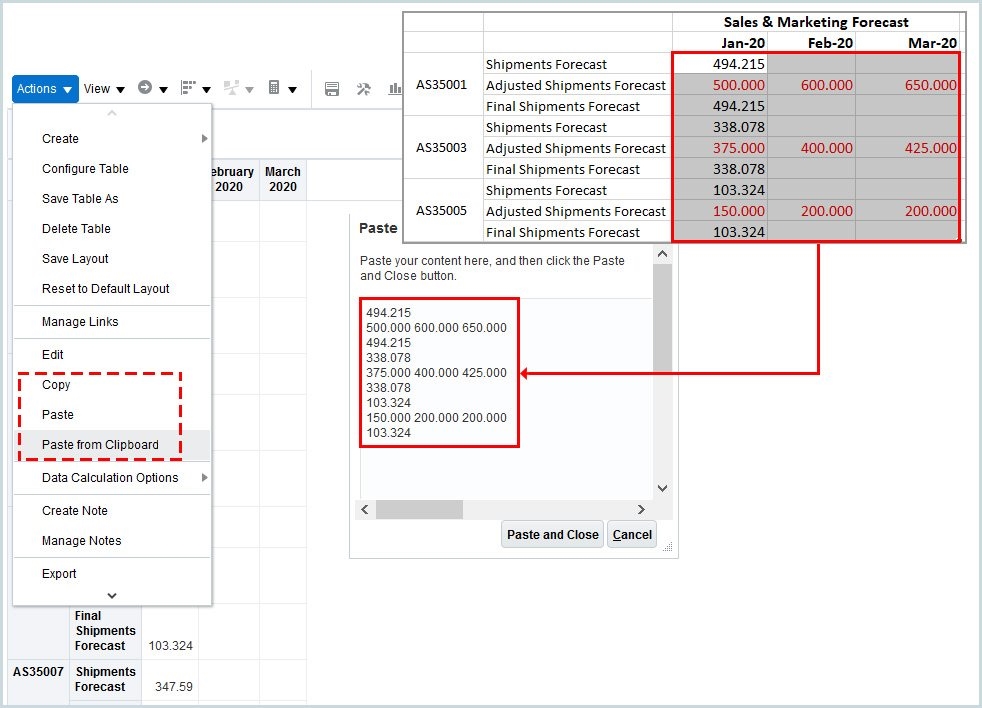Click Export in the Actions menu

[x=59, y=574]
